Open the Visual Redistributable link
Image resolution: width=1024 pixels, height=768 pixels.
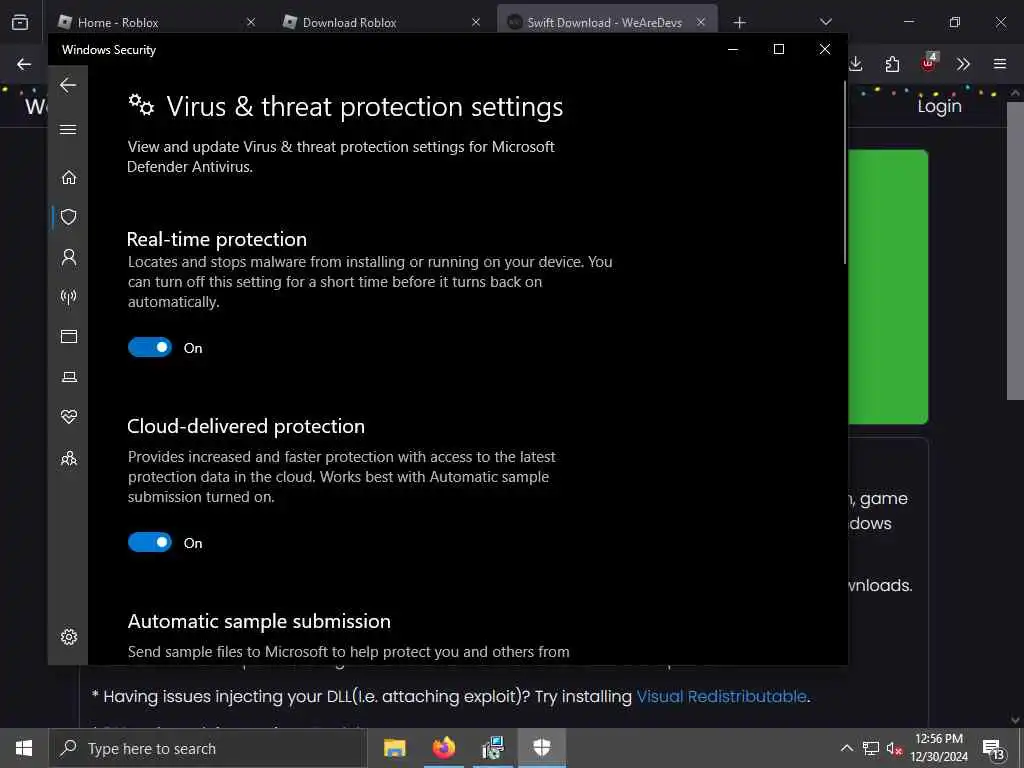(721, 696)
